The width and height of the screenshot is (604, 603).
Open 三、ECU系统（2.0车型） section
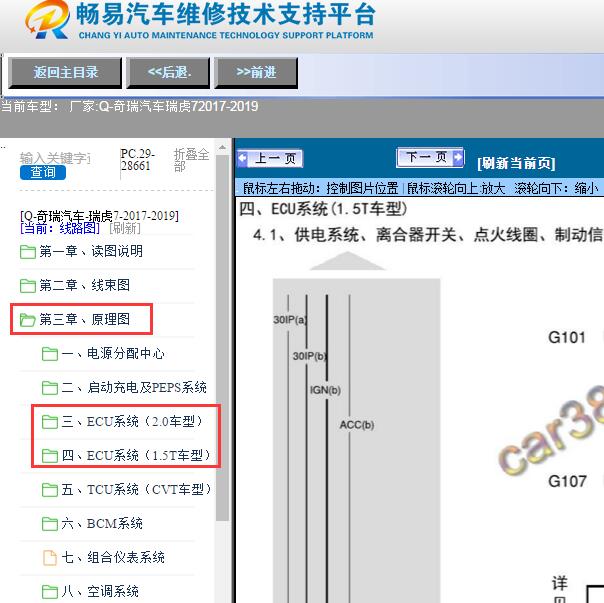click(133, 422)
